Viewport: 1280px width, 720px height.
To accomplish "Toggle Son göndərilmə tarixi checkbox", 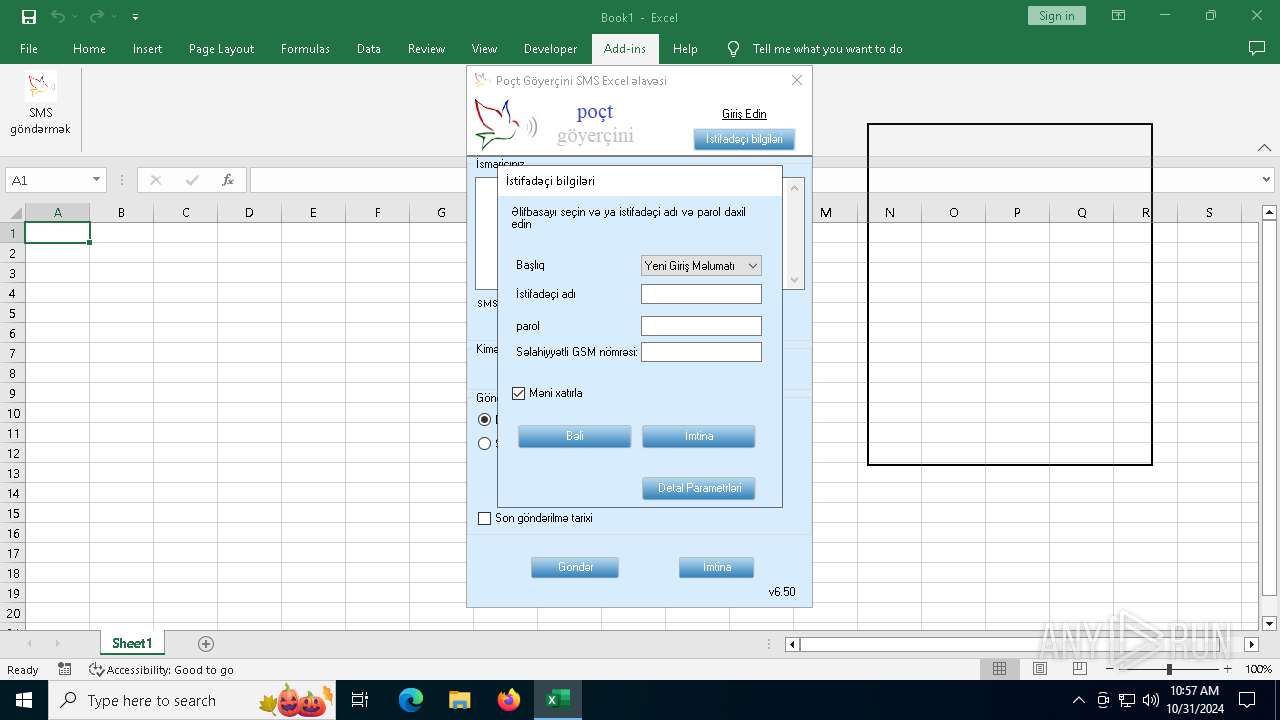I will (x=485, y=519).
